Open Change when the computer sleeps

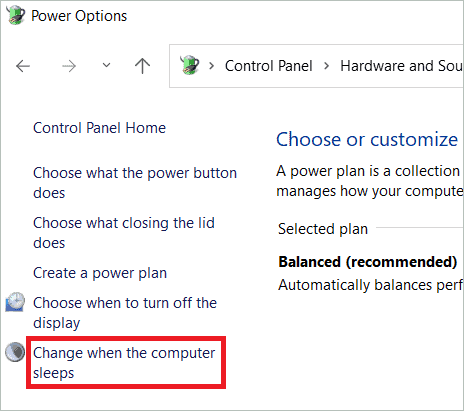tap(124, 363)
